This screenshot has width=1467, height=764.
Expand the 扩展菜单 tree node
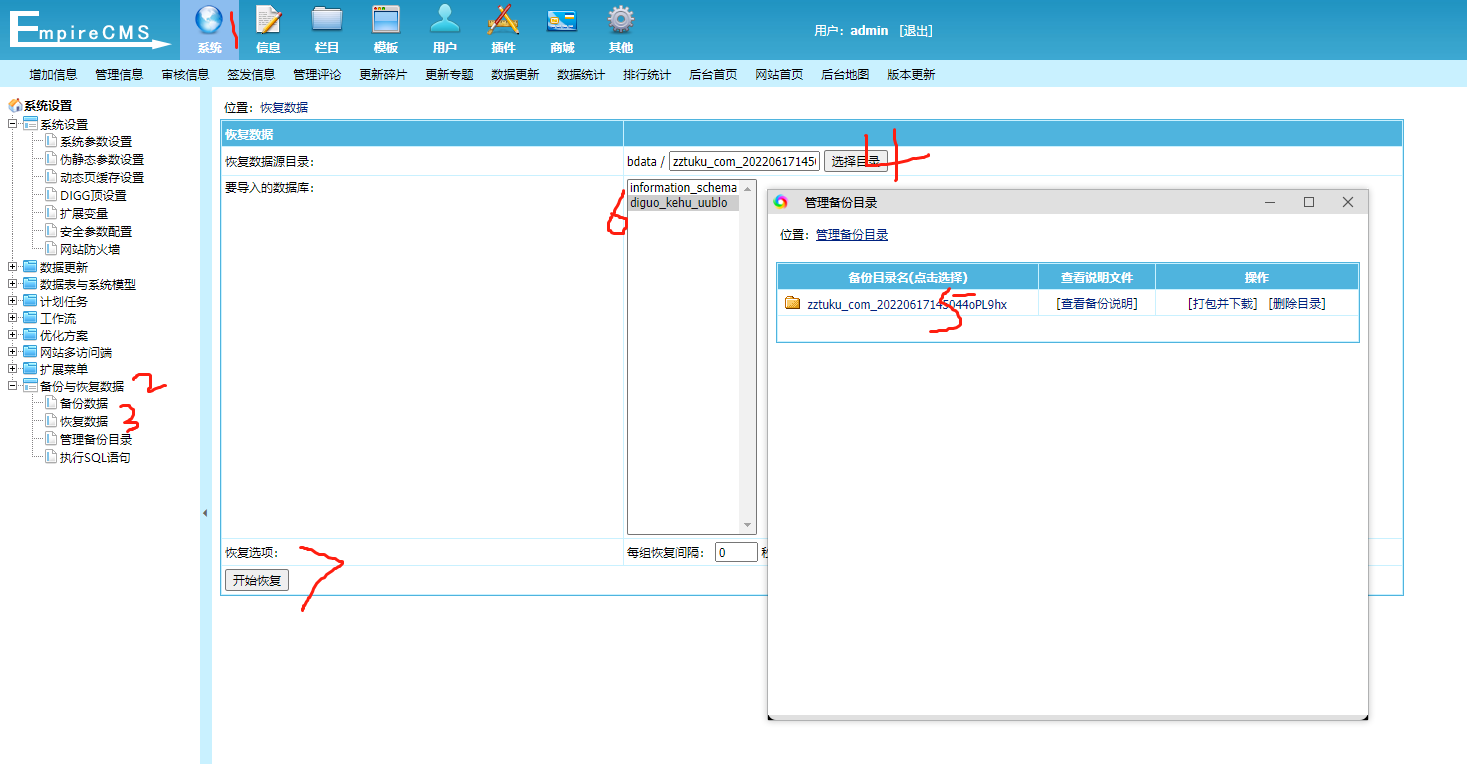[12, 369]
